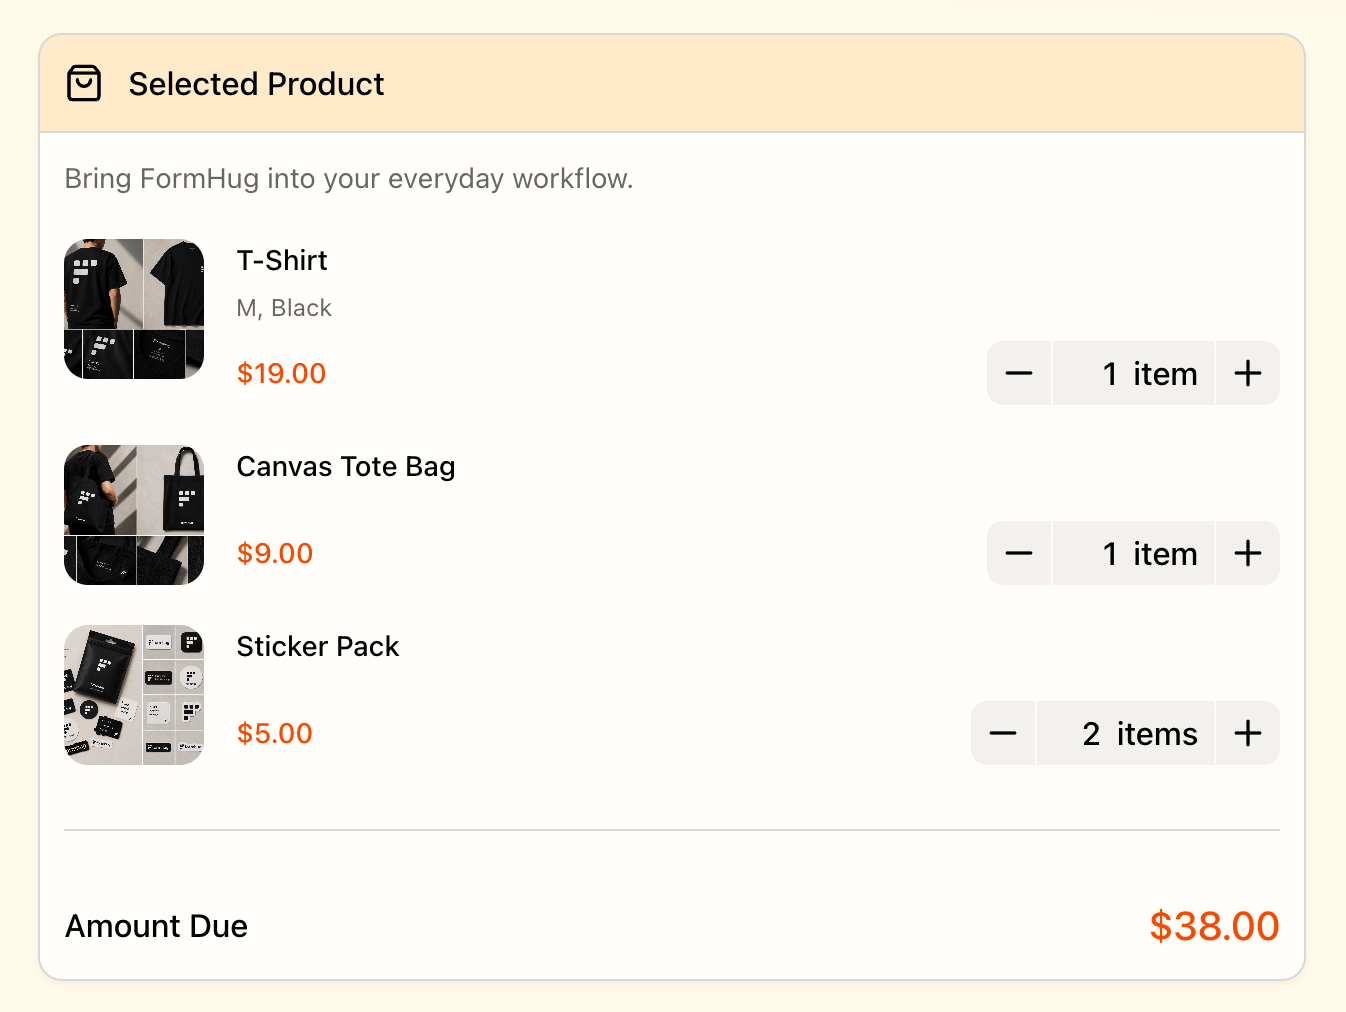Screen dimensions: 1346x1012
Task: Open the Sticker Pack thumbnail
Action: (x=134, y=695)
